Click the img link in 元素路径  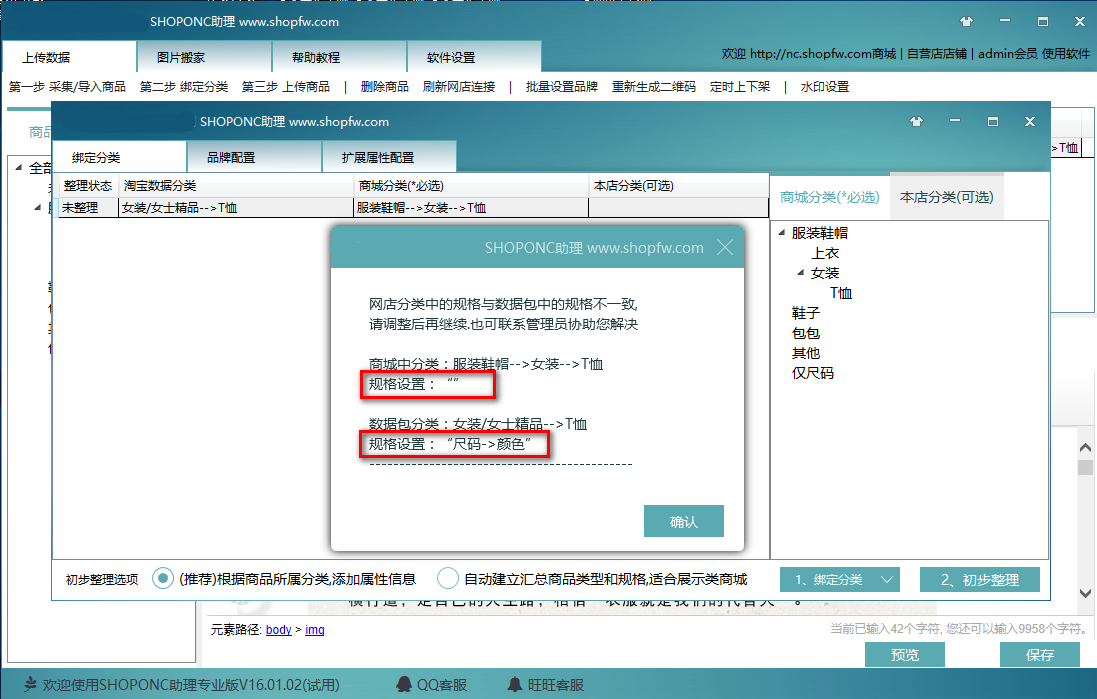315,630
